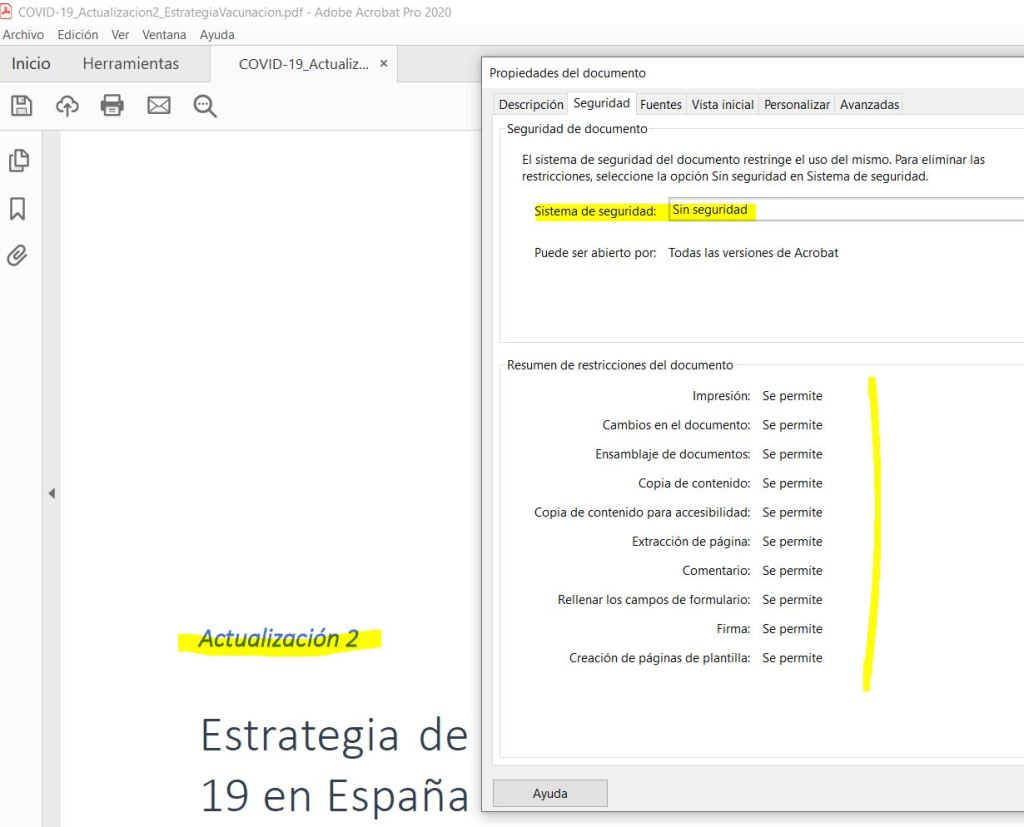
Task: Expand the left navigation pane arrow
Action: point(52,493)
